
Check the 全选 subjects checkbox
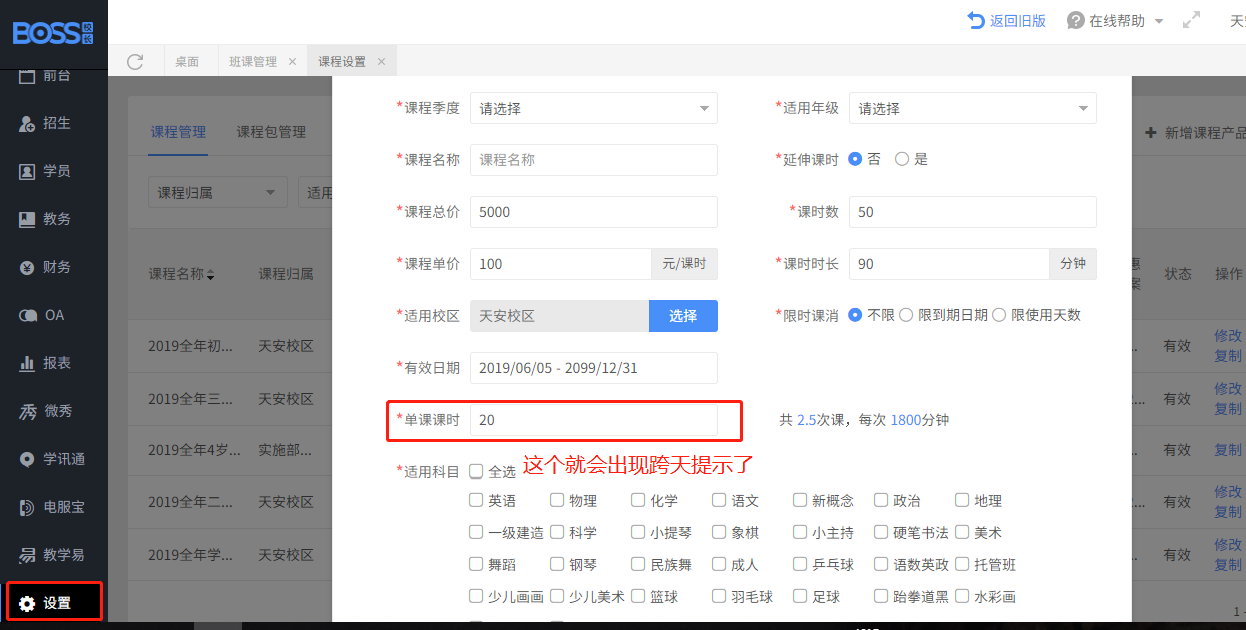click(476, 470)
